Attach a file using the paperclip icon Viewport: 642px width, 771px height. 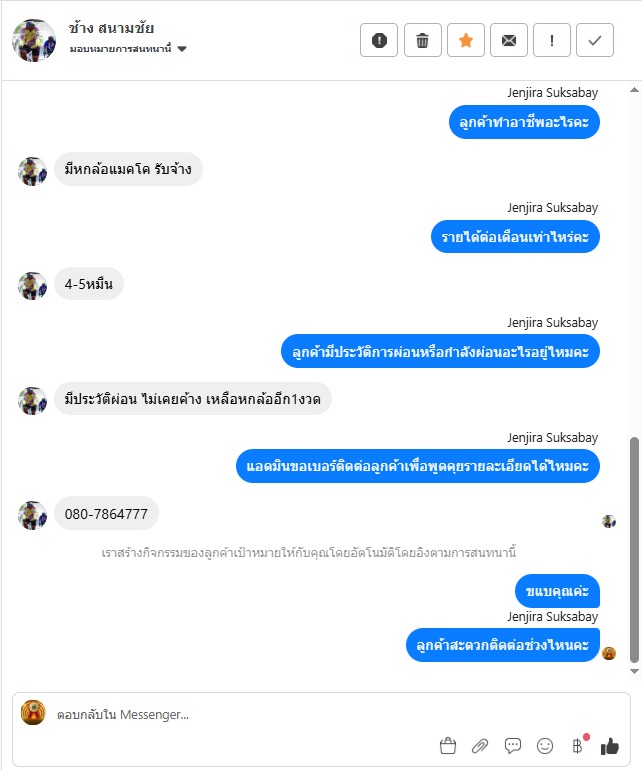(x=480, y=746)
